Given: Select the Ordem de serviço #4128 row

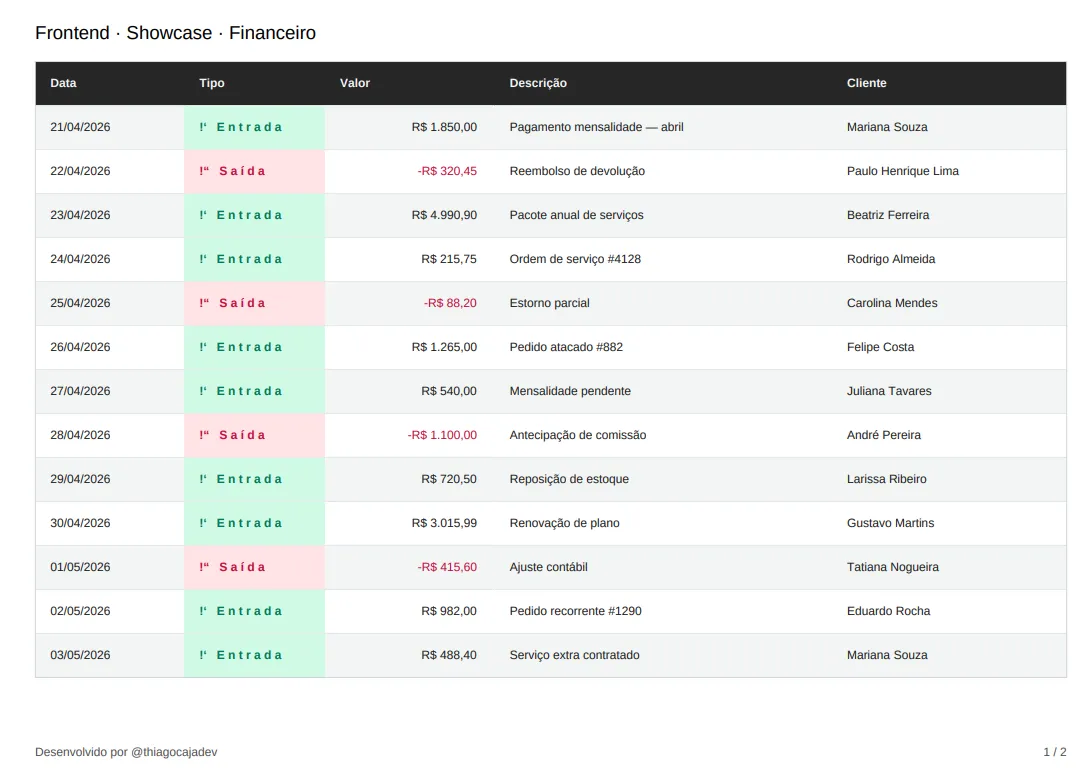Looking at the screenshot, I should (551, 259).
